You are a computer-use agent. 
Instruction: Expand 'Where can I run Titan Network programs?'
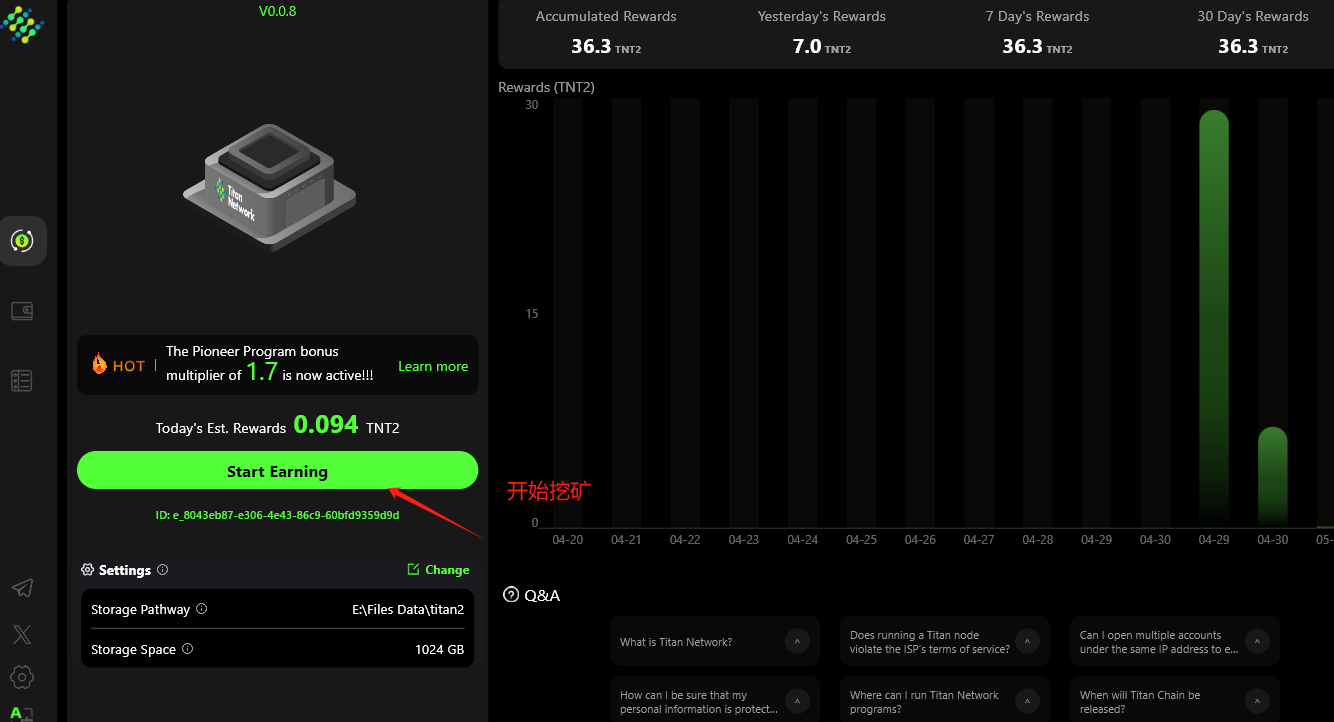click(x=945, y=702)
